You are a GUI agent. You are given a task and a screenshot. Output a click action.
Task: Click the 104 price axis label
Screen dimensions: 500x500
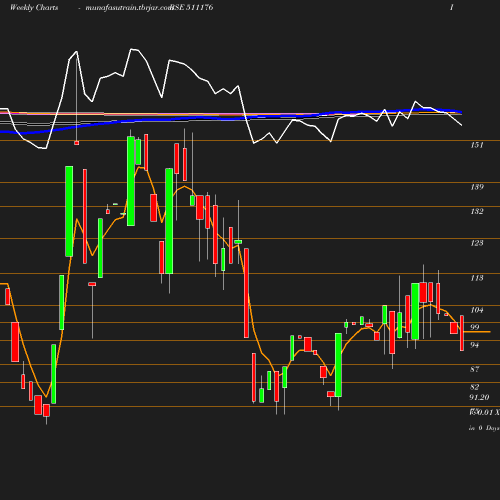[x=477, y=310]
